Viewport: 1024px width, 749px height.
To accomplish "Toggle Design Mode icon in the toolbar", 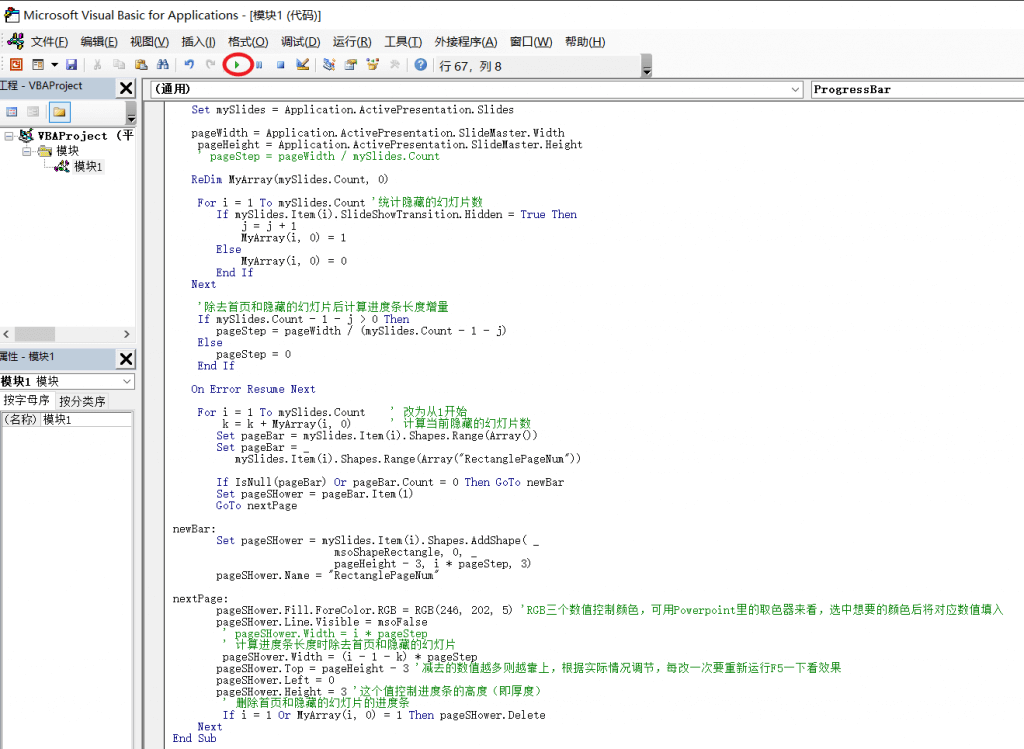I will [302, 65].
